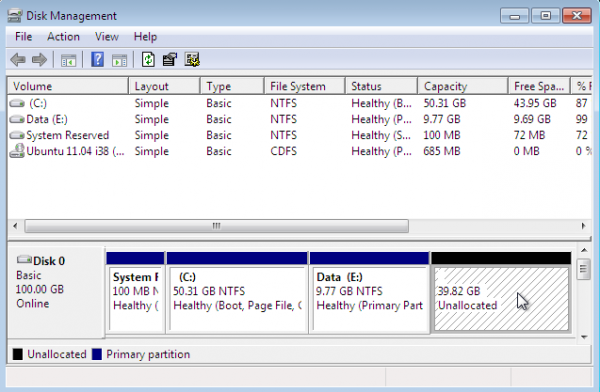The image size is (600, 392).
Task: Click the disk pane scroll up arrow
Action: [x=584, y=250]
